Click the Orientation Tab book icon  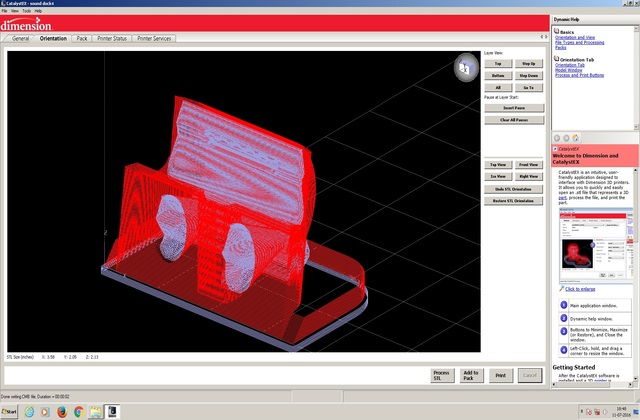pyautogui.click(x=556, y=59)
